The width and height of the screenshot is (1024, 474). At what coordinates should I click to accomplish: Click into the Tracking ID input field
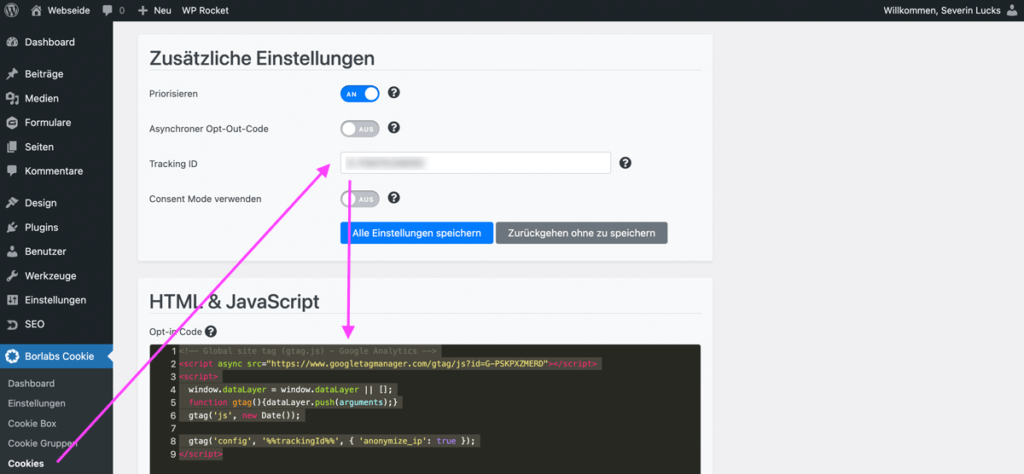[x=475, y=163]
